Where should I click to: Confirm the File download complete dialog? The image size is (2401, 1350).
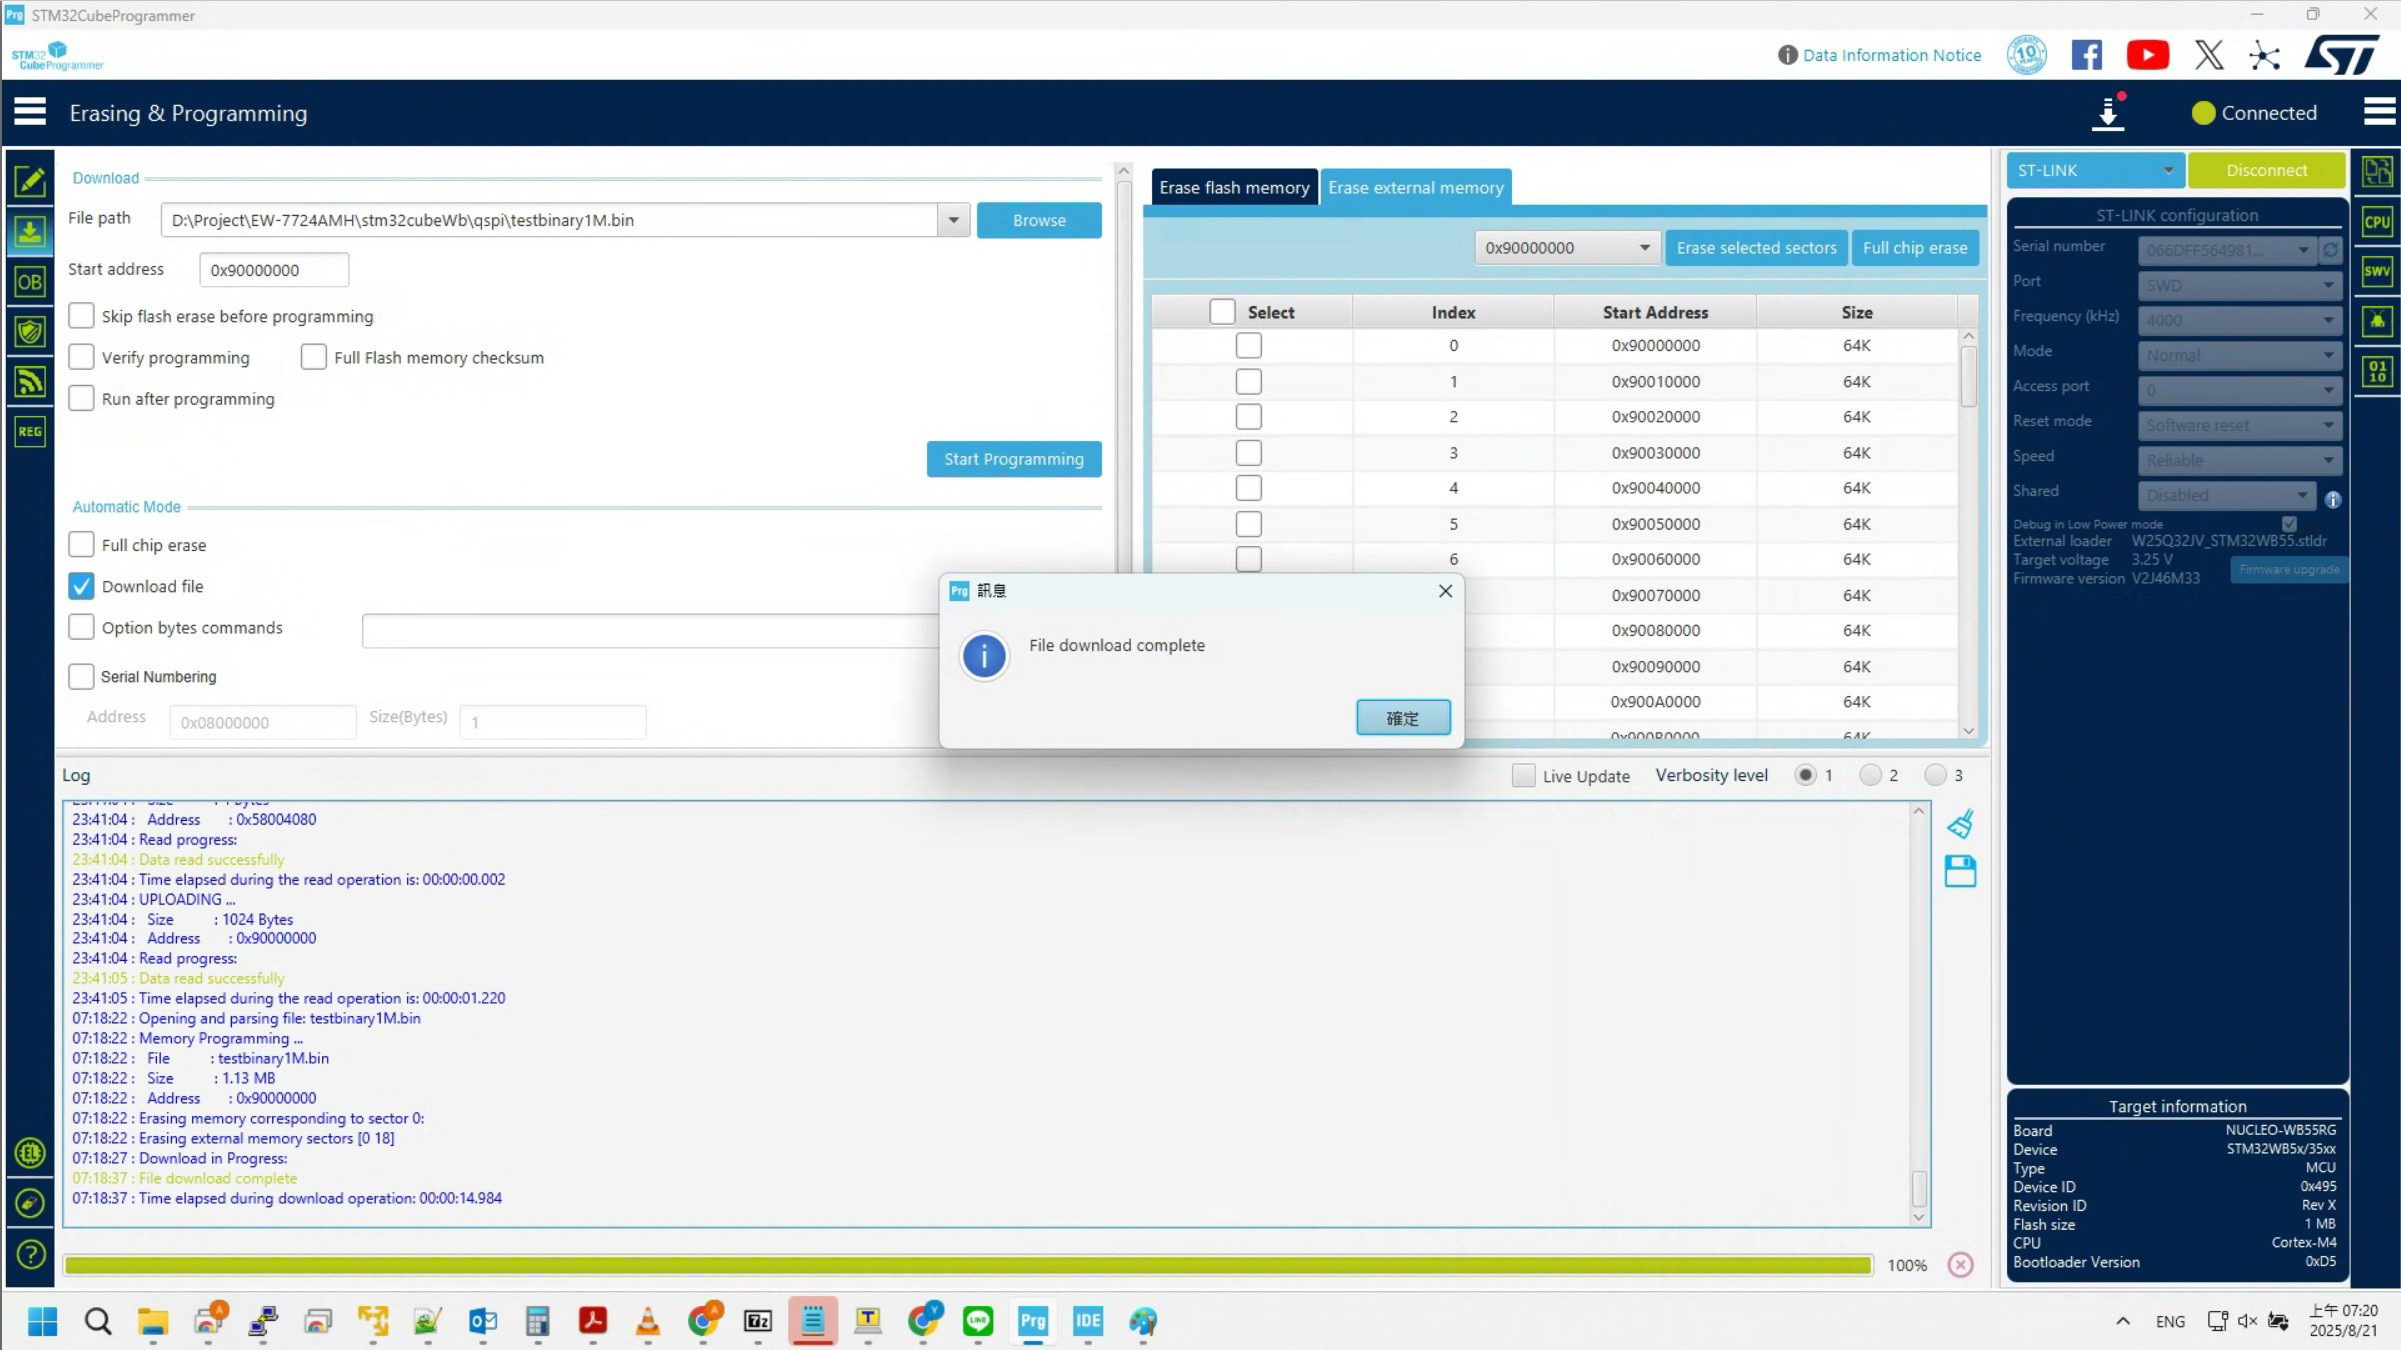click(1402, 718)
